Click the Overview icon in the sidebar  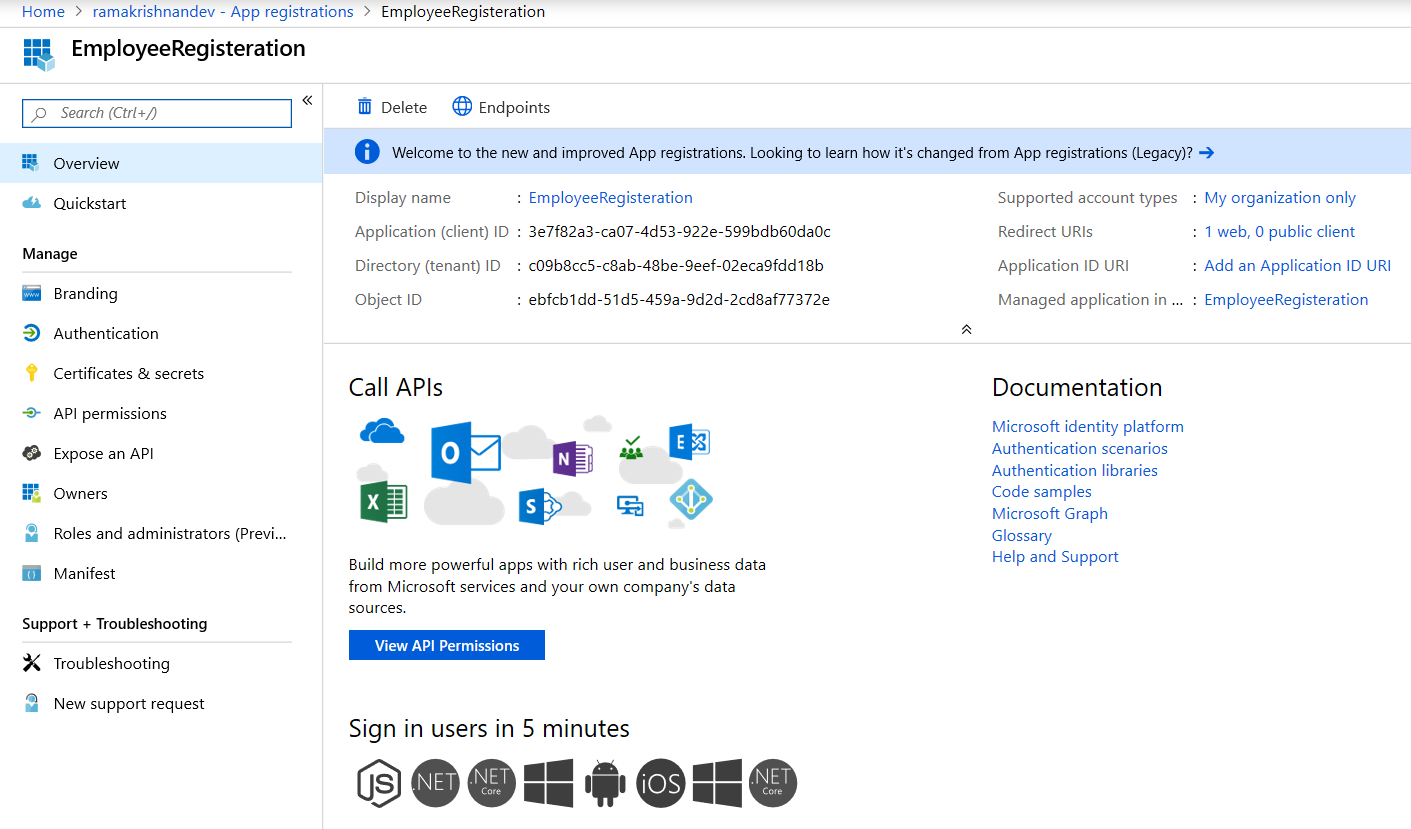pos(31,163)
